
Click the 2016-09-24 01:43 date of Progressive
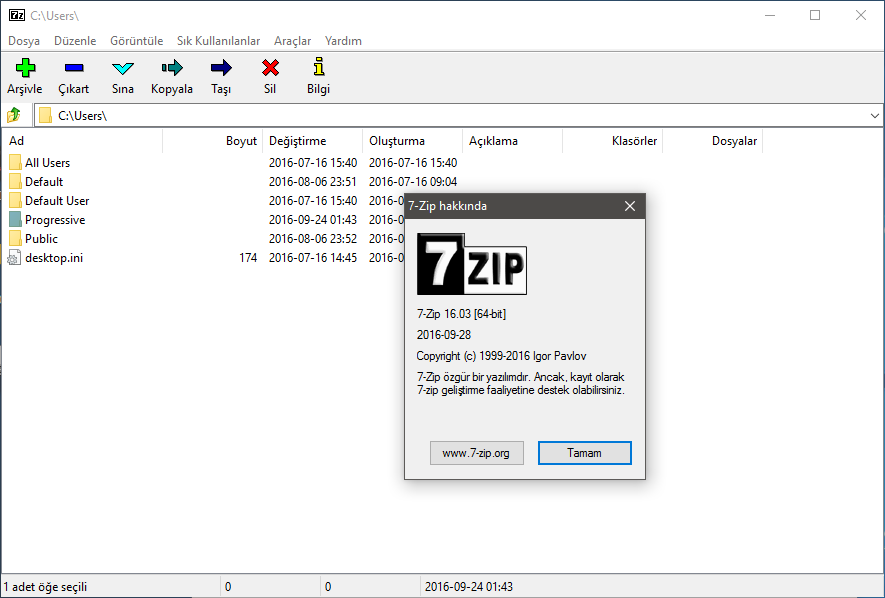(x=313, y=219)
